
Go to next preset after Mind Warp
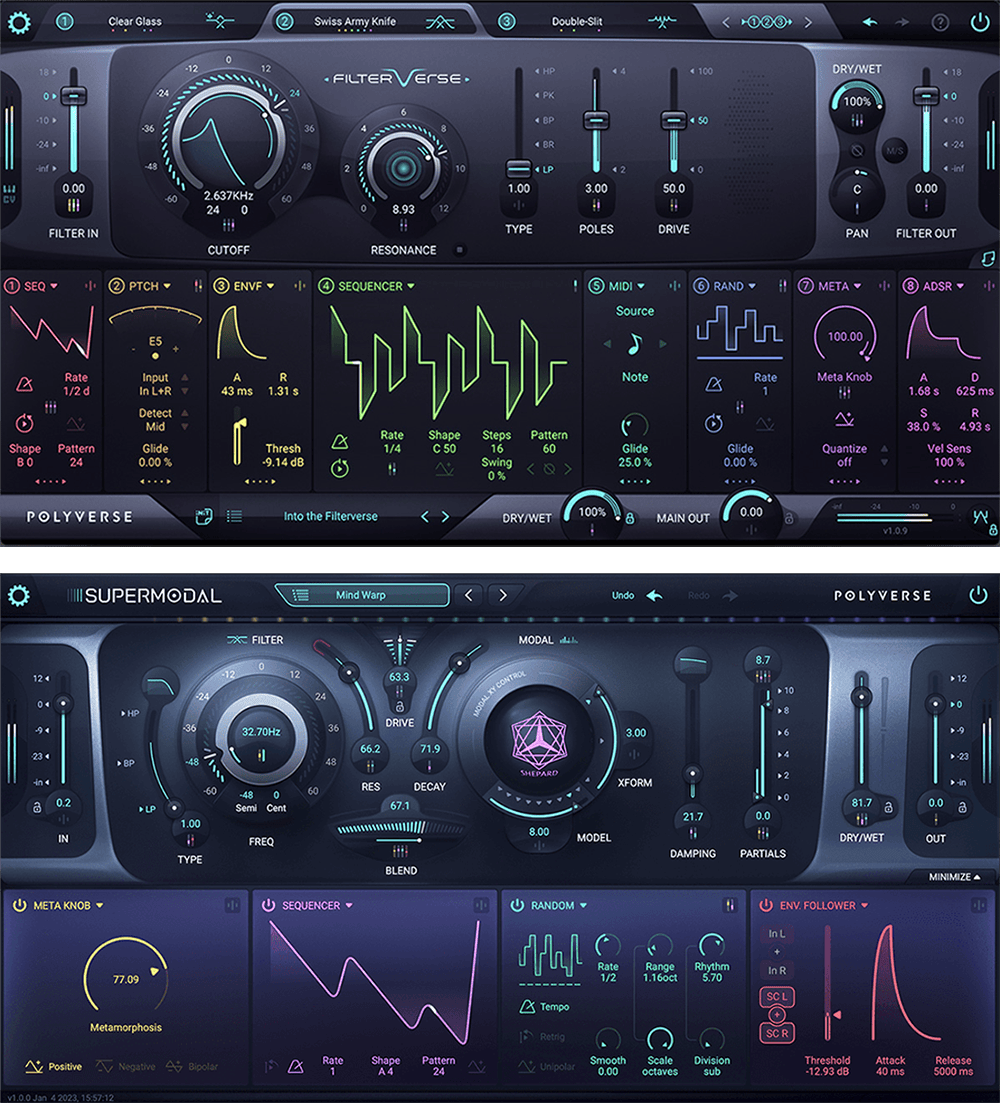click(x=503, y=596)
